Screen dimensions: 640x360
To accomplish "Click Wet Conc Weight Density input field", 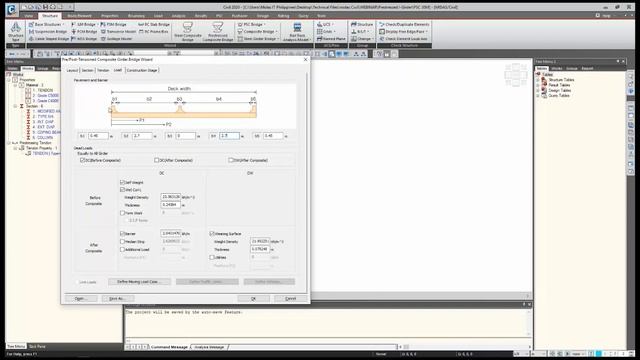I will click(x=171, y=197).
